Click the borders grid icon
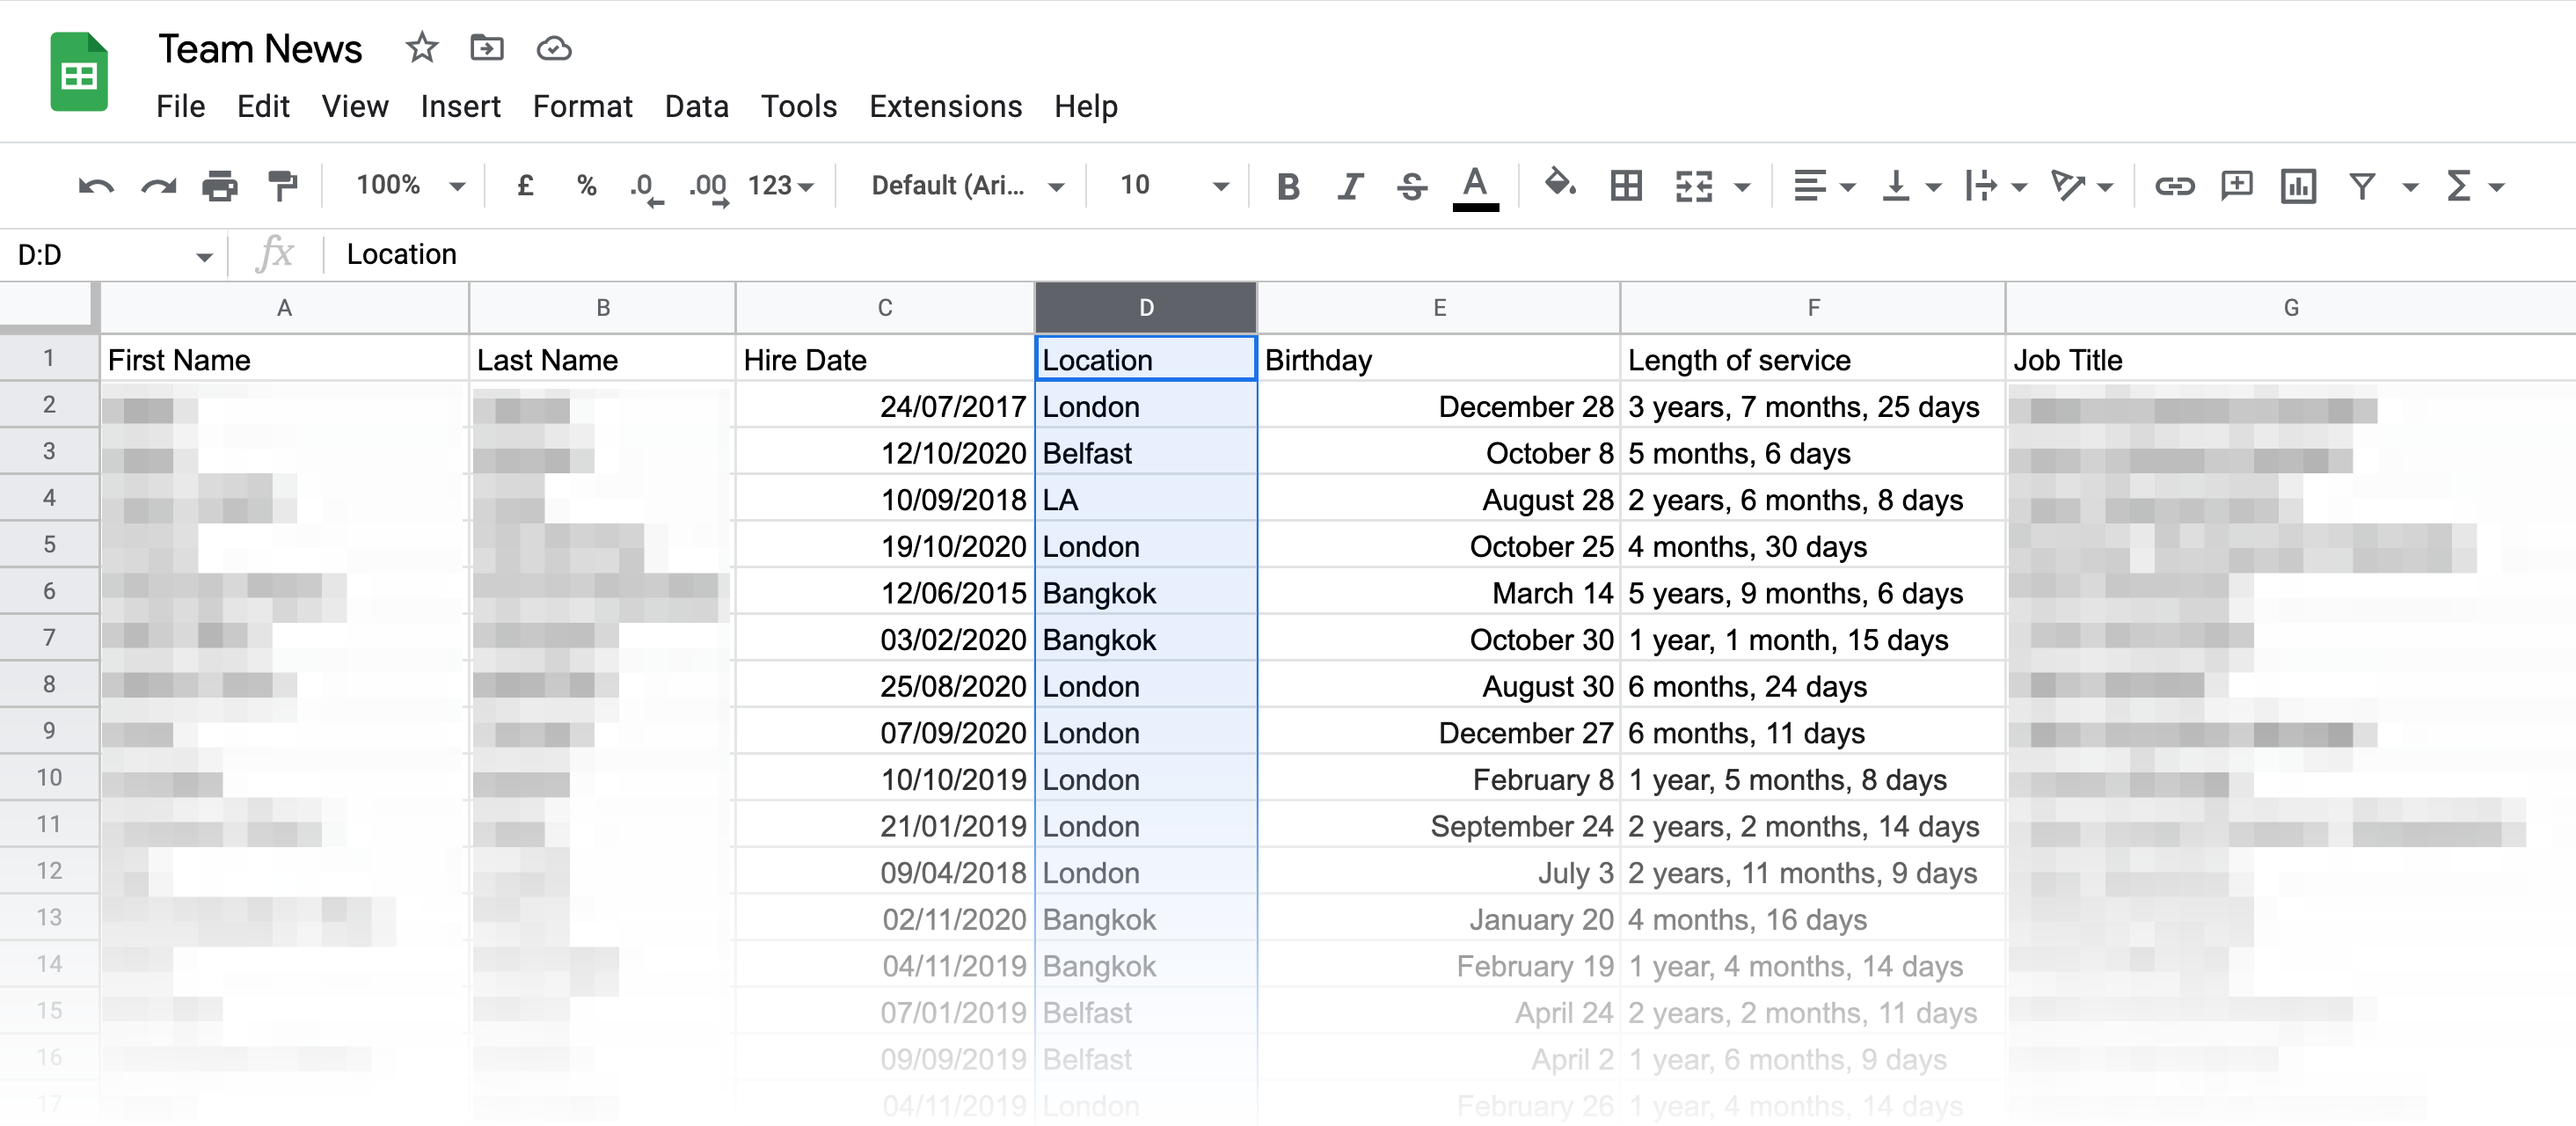 [1626, 186]
